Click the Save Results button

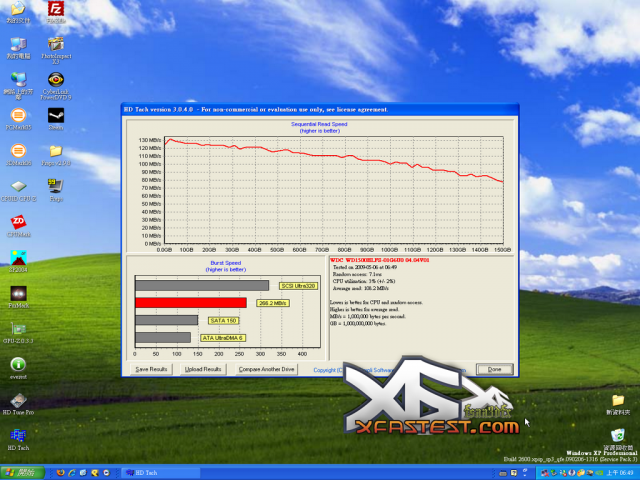pos(151,369)
